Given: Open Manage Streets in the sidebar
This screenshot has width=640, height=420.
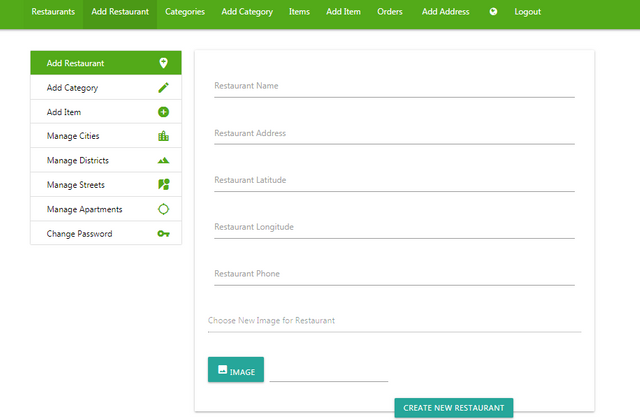Looking at the screenshot, I should [x=106, y=184].
